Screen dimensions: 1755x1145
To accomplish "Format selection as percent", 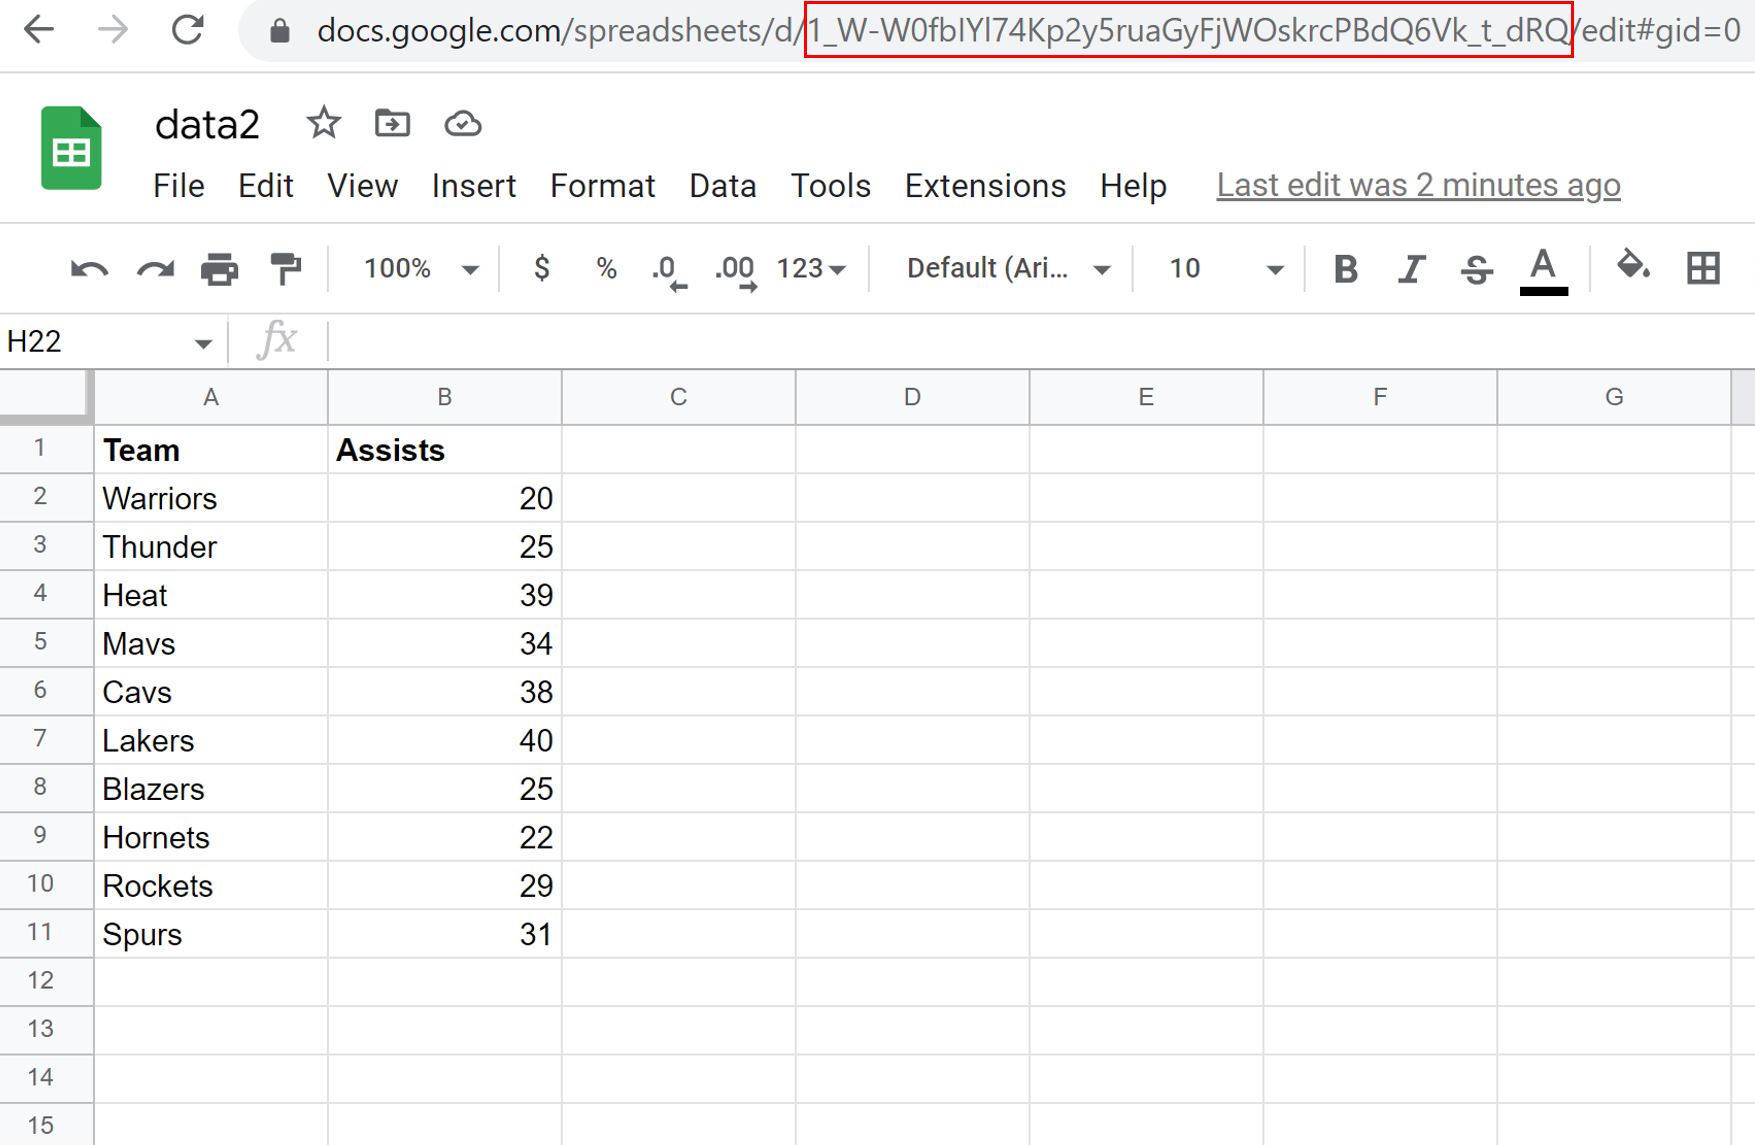I will coord(605,268).
